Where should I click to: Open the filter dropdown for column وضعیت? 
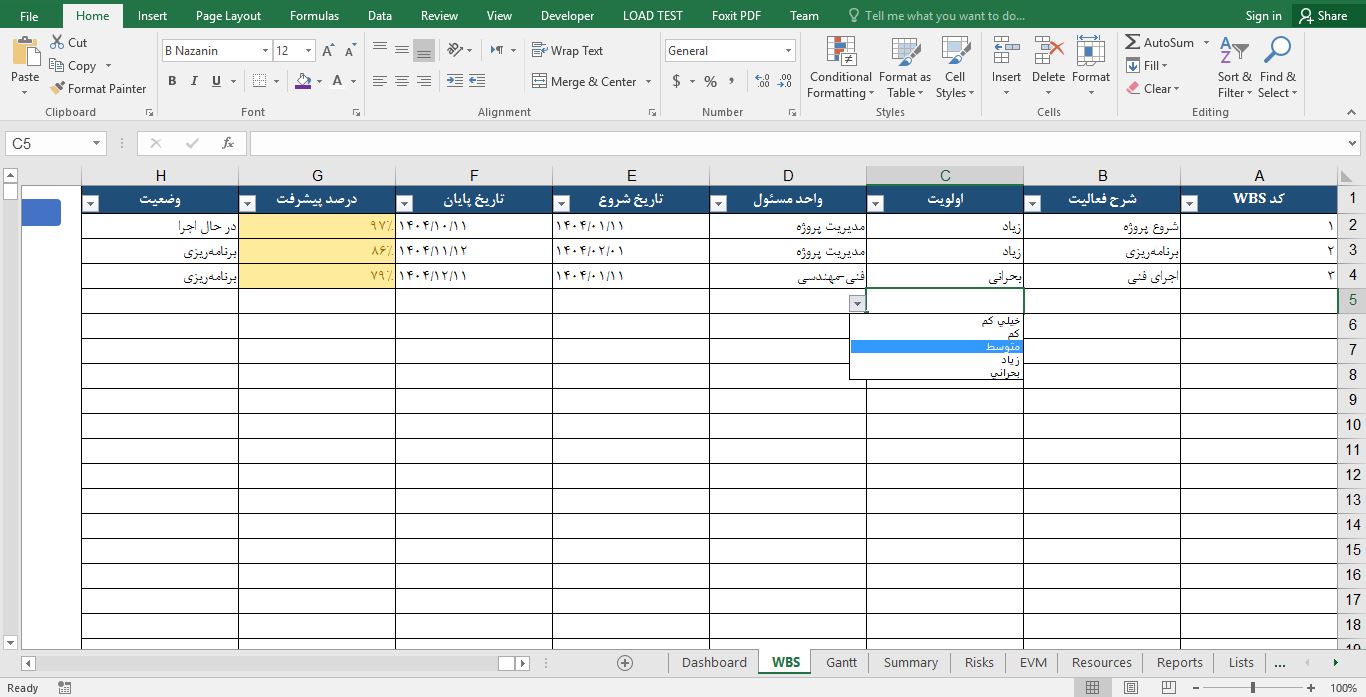click(x=91, y=204)
